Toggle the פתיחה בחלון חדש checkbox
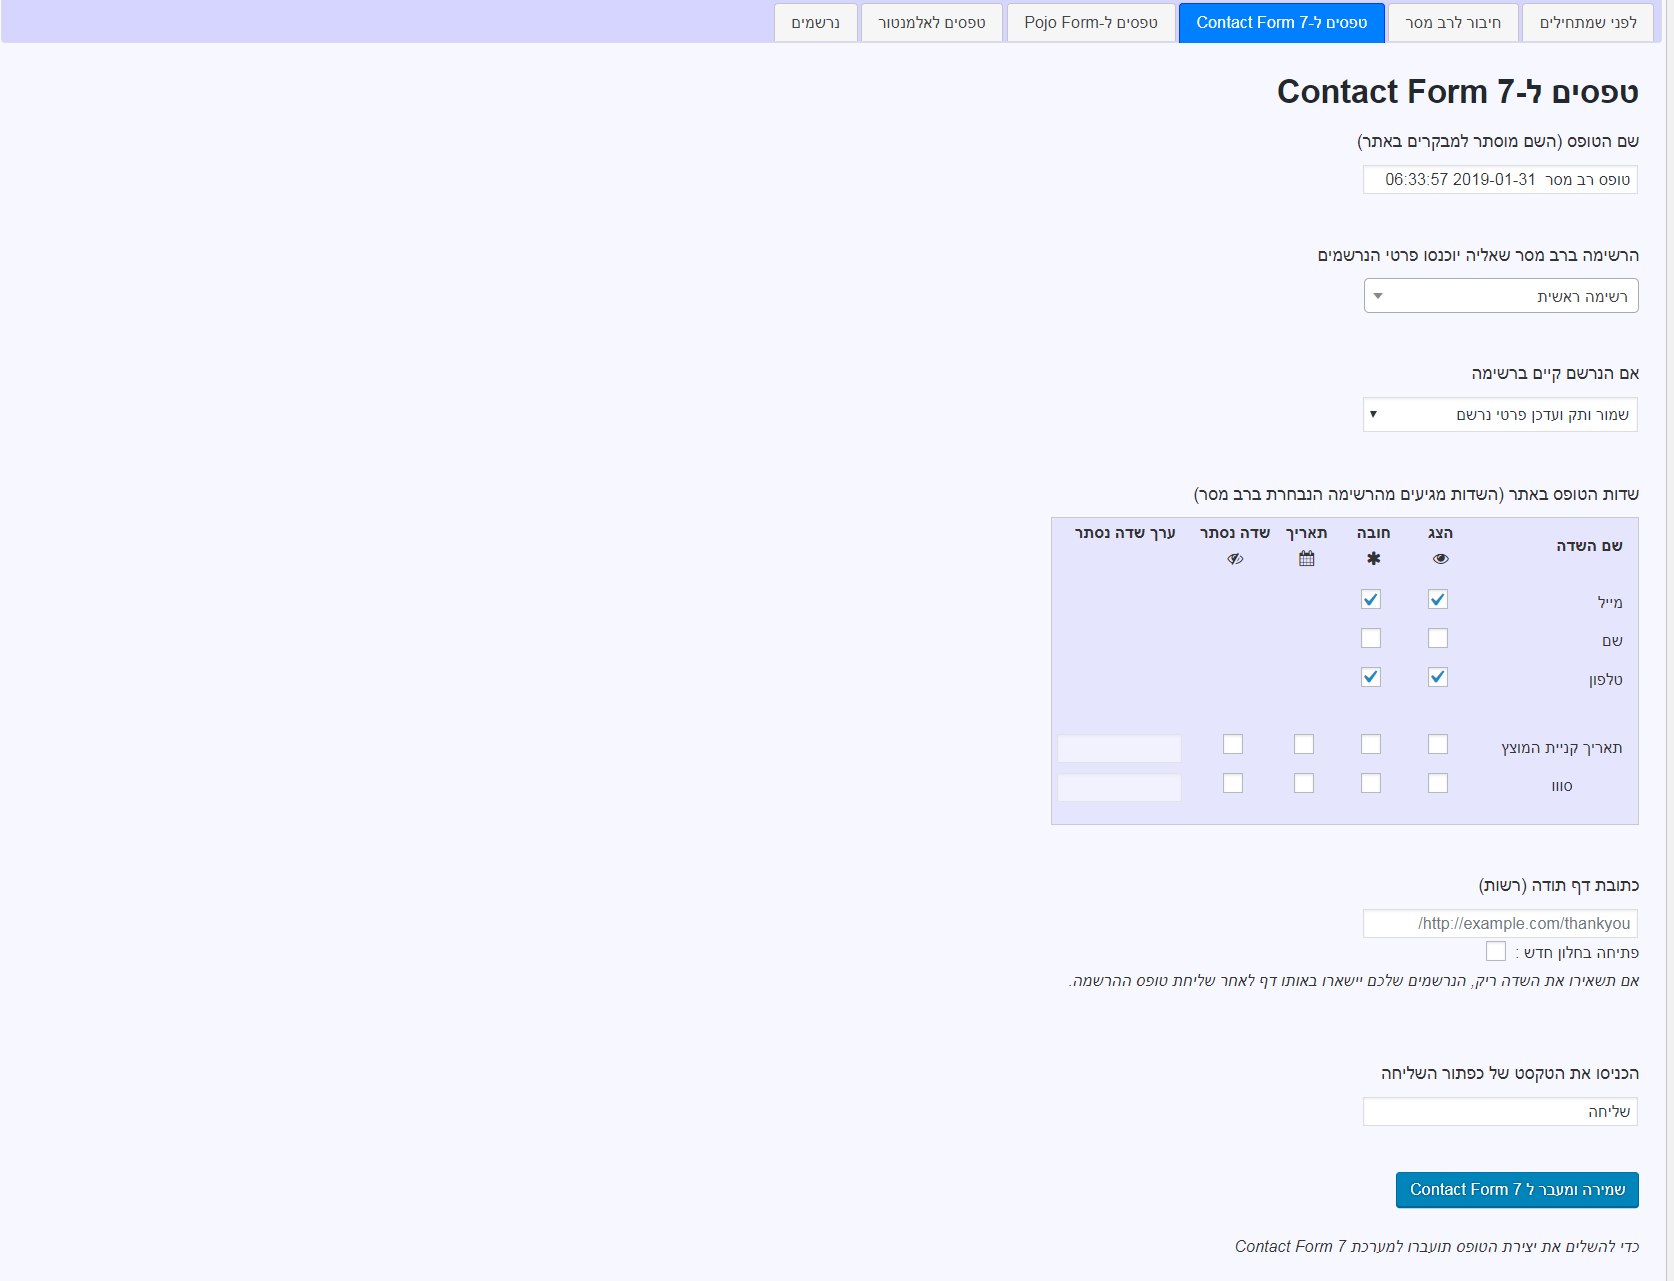Screen dimensions: 1674x1281 pyautogui.click(x=1496, y=951)
